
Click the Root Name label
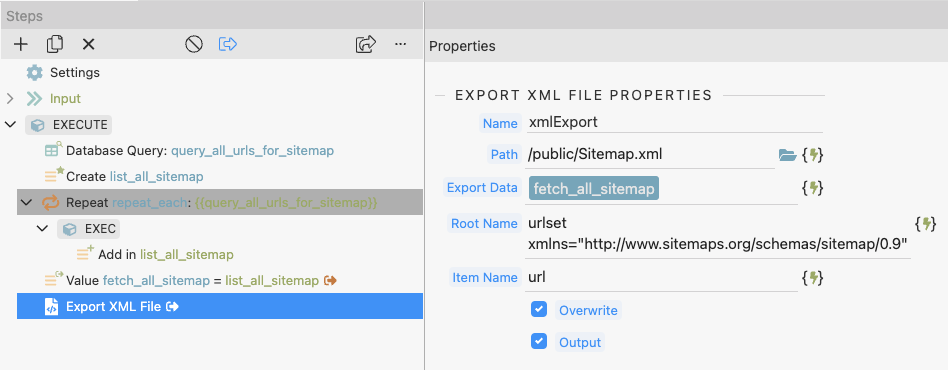coord(484,224)
